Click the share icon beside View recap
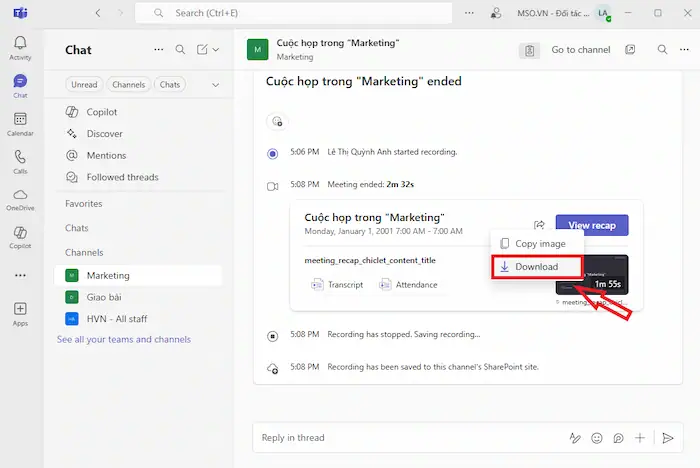Viewport: 700px width, 468px height. (x=539, y=225)
